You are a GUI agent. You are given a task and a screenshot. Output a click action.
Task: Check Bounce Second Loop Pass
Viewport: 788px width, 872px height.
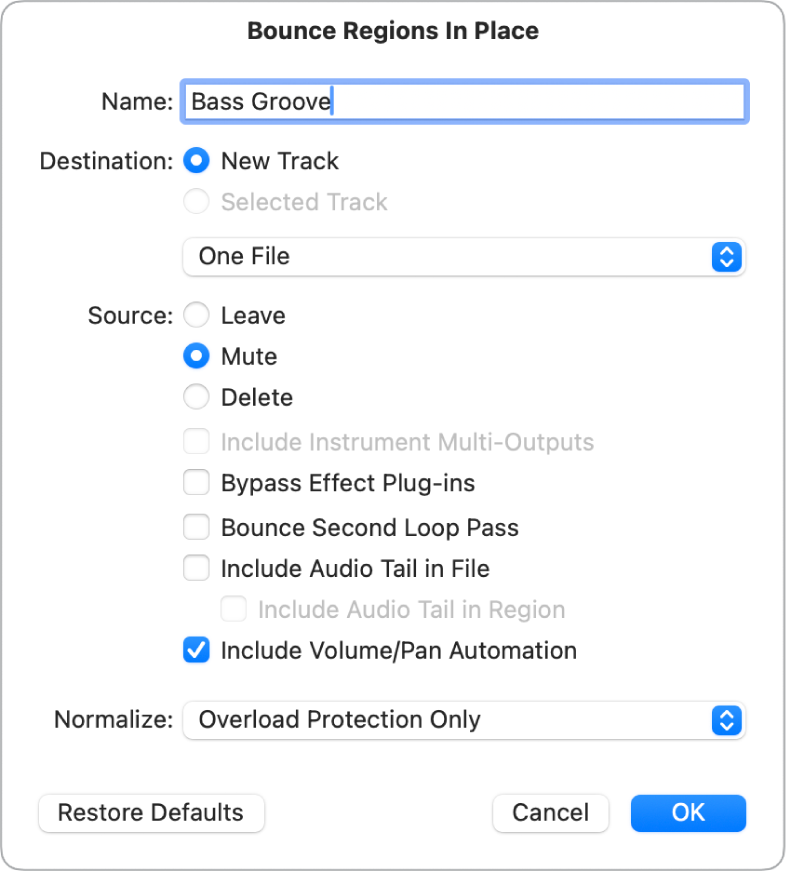click(196, 527)
